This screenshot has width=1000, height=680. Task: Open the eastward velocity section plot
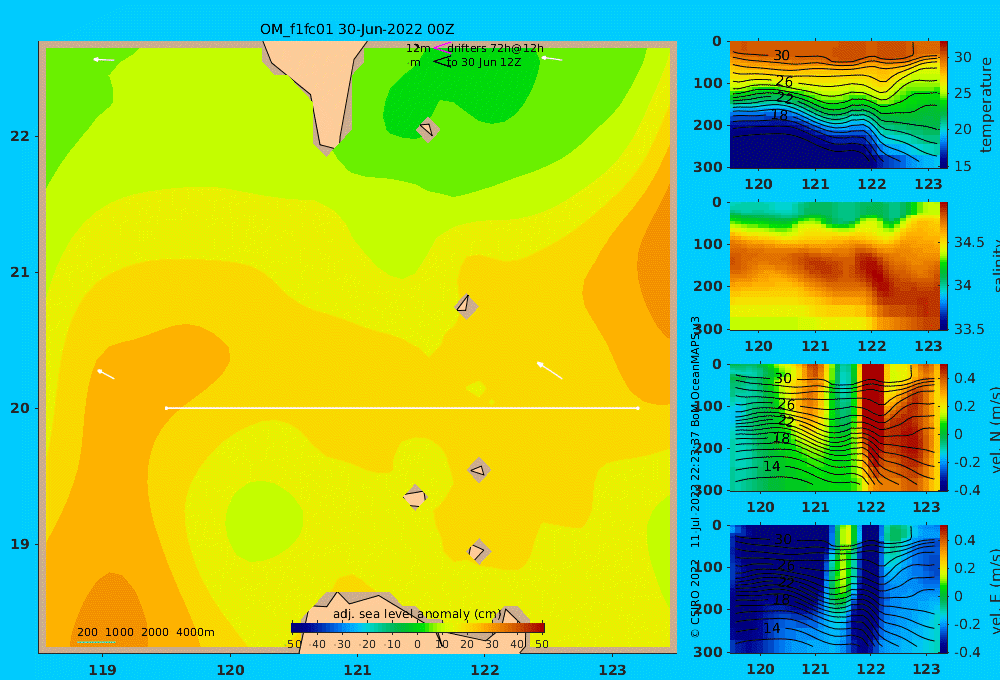tap(834, 589)
